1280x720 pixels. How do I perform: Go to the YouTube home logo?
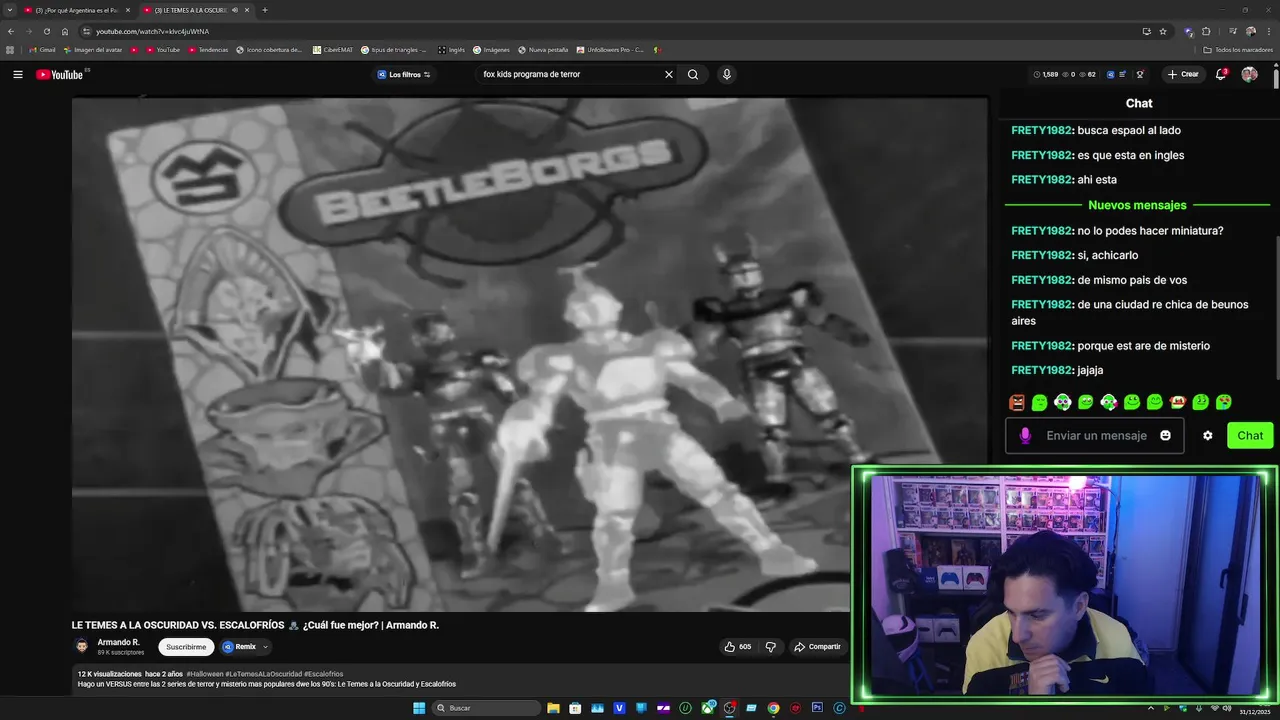60,74
